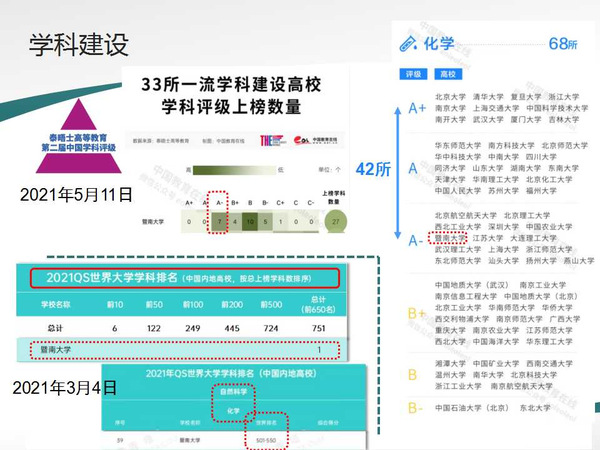
Task: Click the 学科建设 slide title
Action: 78,45
